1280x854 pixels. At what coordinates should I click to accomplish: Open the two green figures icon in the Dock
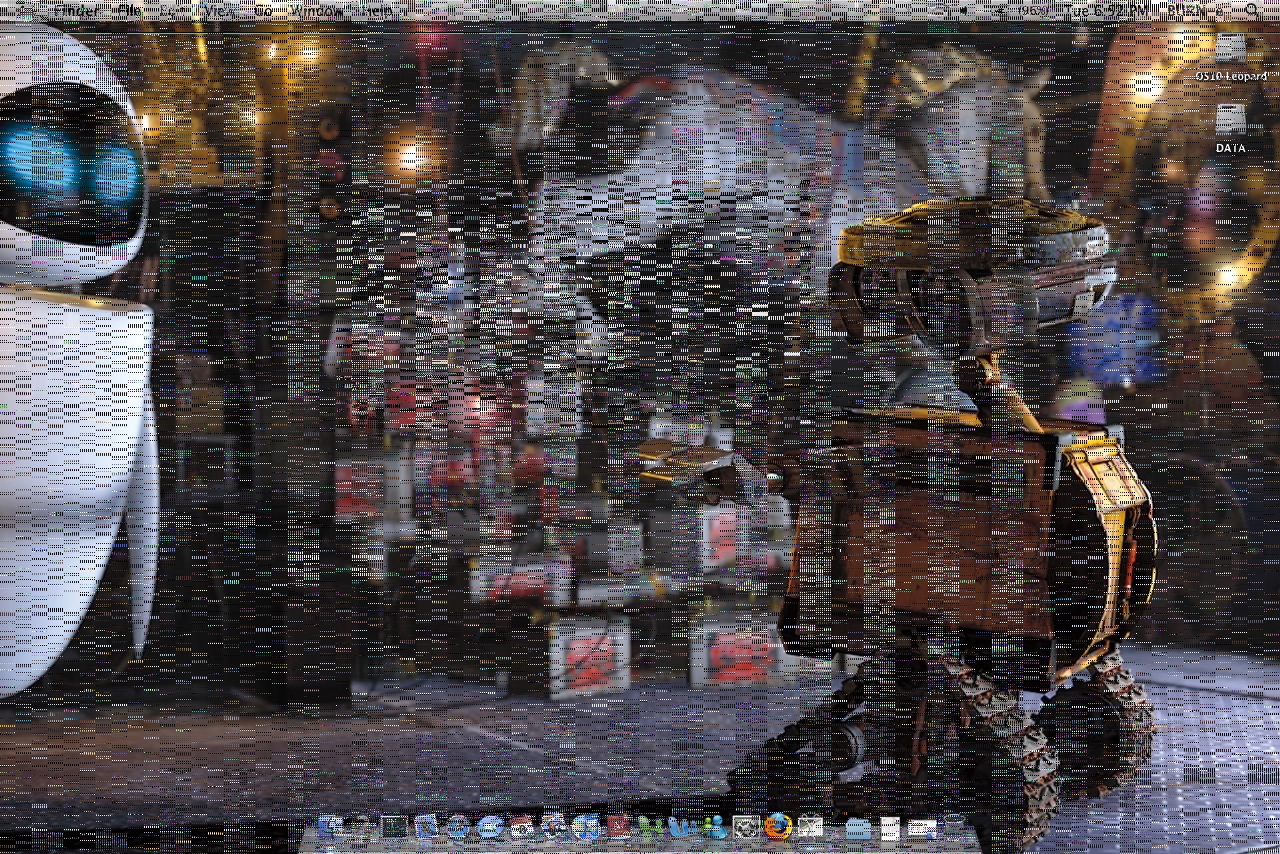point(651,826)
